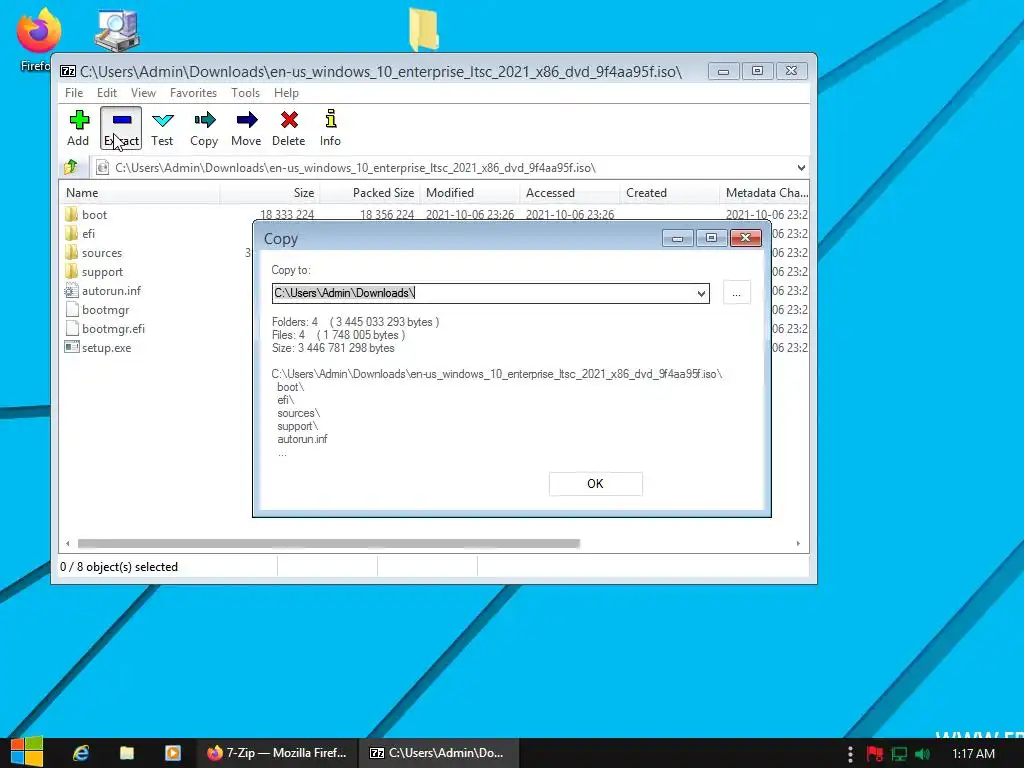Click the horizontal scrollbar thumb

coord(328,543)
